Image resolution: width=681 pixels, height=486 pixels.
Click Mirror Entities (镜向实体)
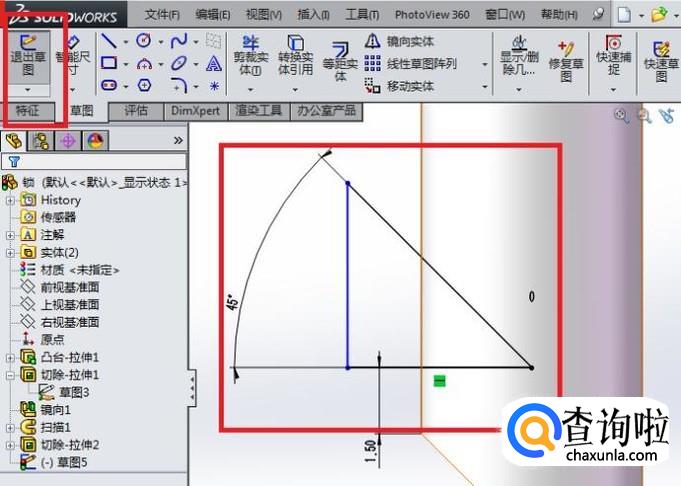[399, 41]
